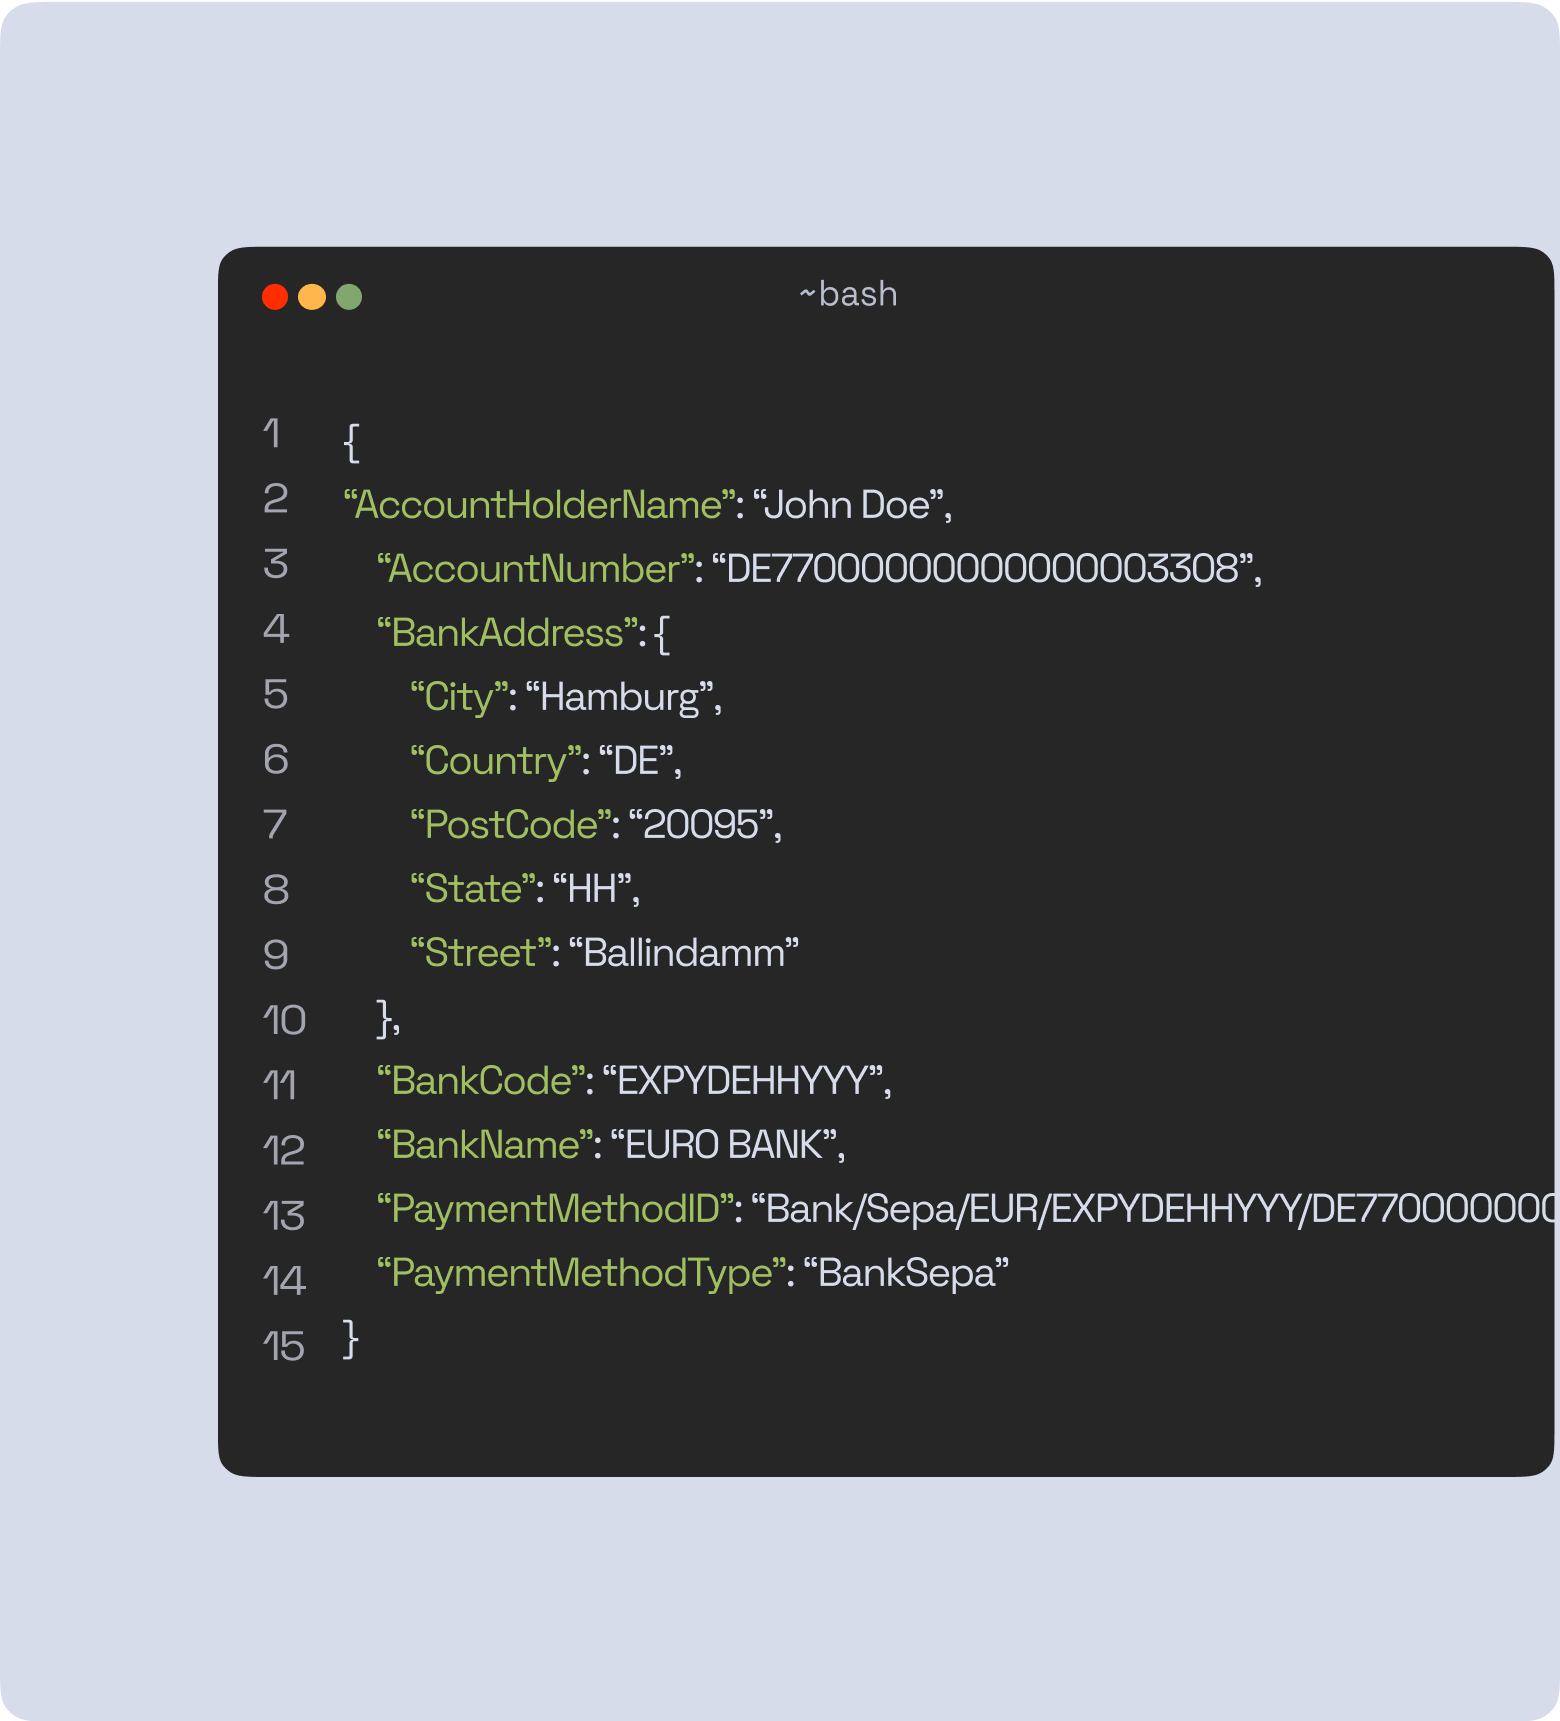Click the yellow minimize window dot
This screenshot has width=1560, height=1721.
[x=312, y=297]
